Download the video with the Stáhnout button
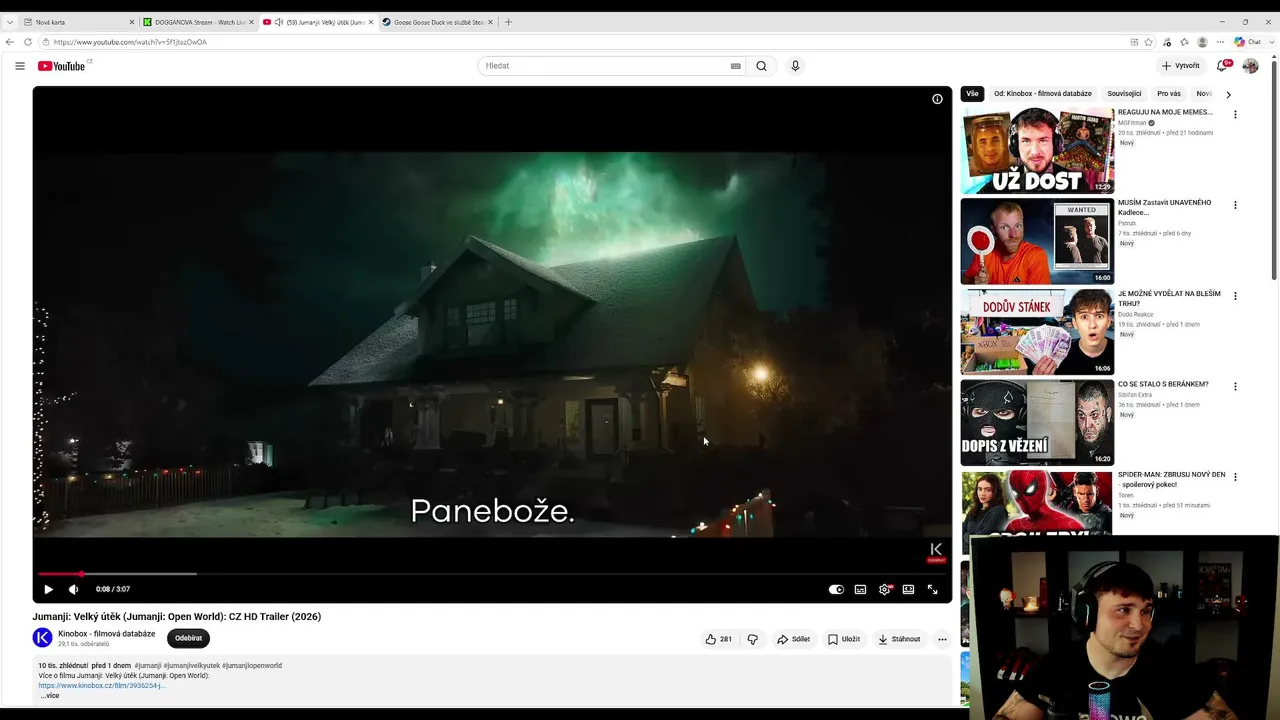 (x=899, y=639)
